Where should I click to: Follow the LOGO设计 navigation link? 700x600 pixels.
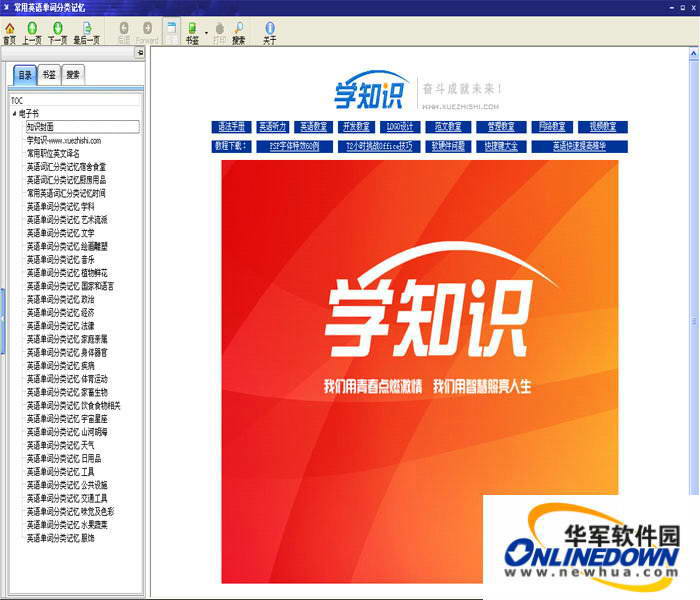400,127
